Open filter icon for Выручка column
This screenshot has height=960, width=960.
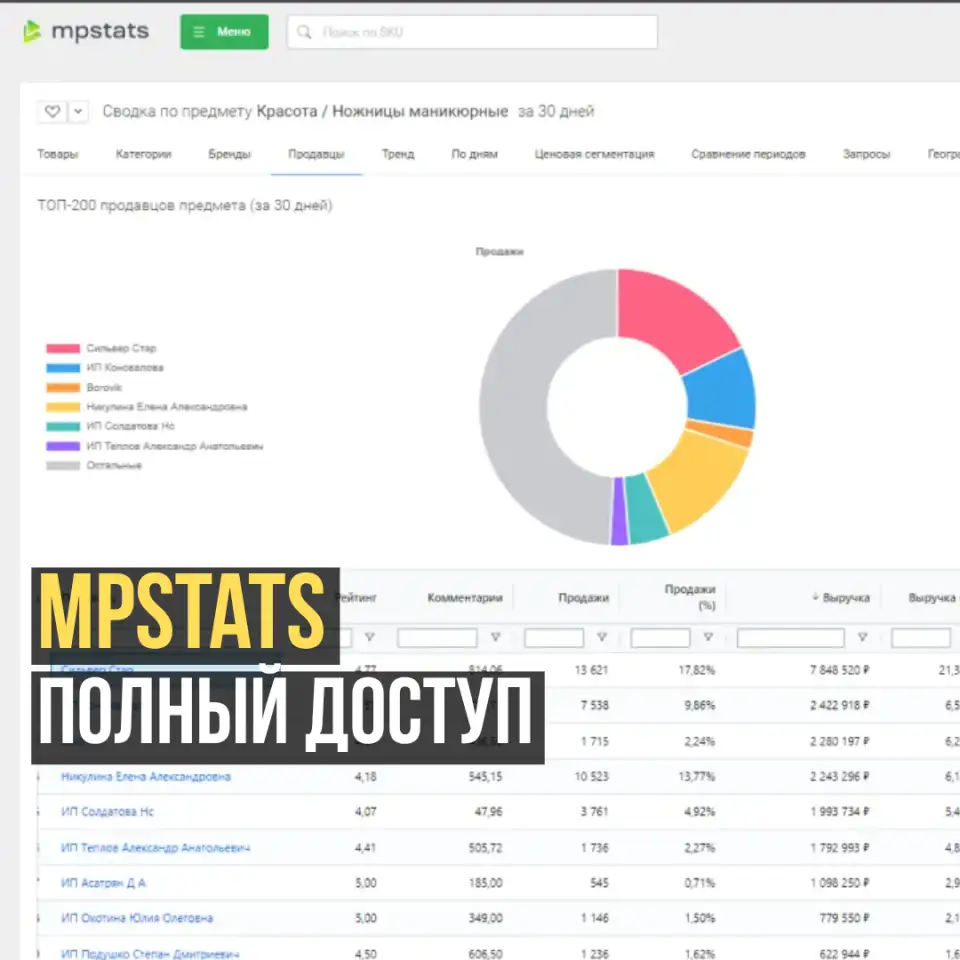(863, 637)
